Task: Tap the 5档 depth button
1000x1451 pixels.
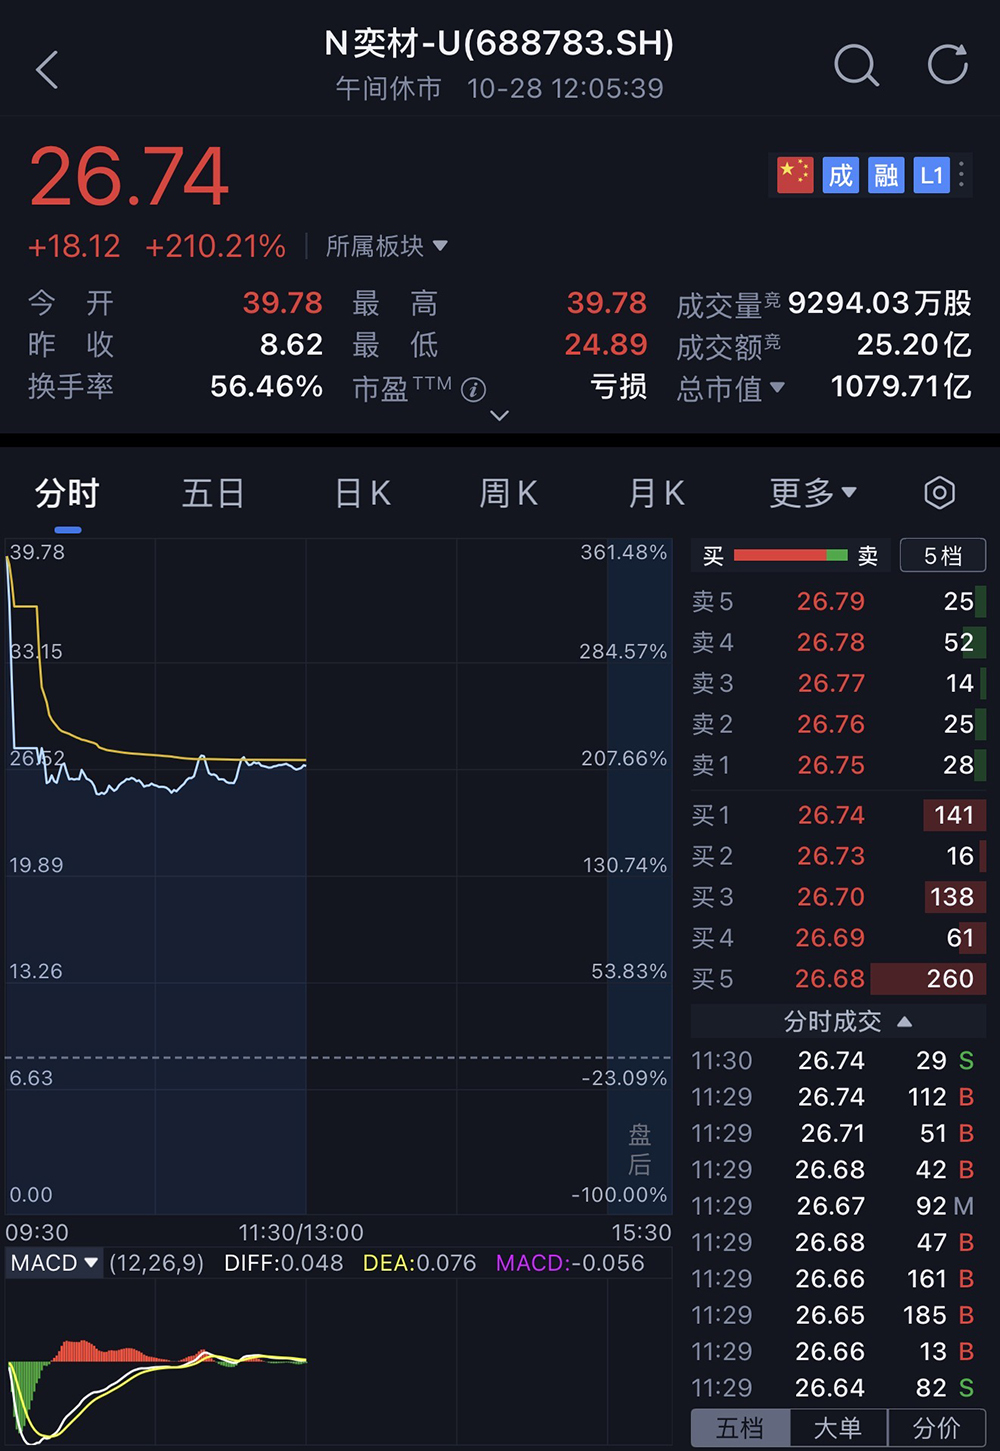Action: 941,555
